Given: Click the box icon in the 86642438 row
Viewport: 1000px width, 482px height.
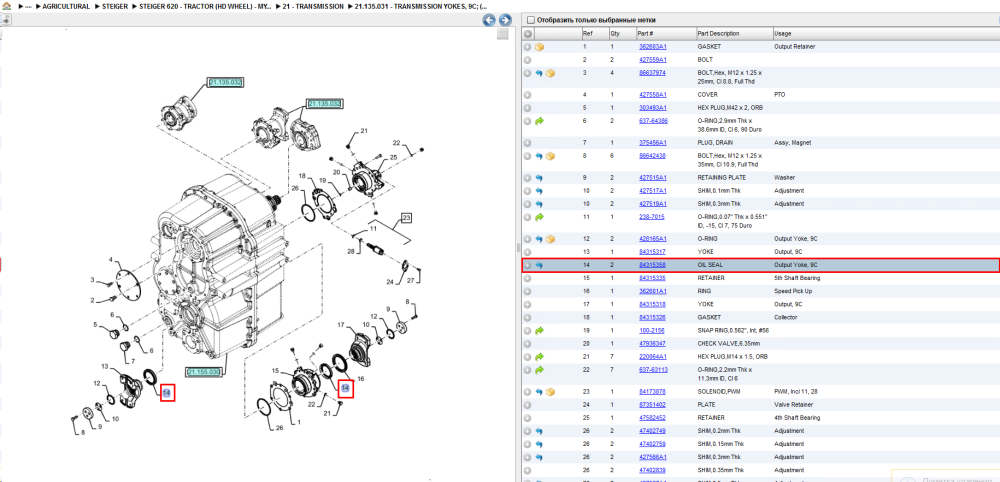Looking at the screenshot, I should pos(551,156).
